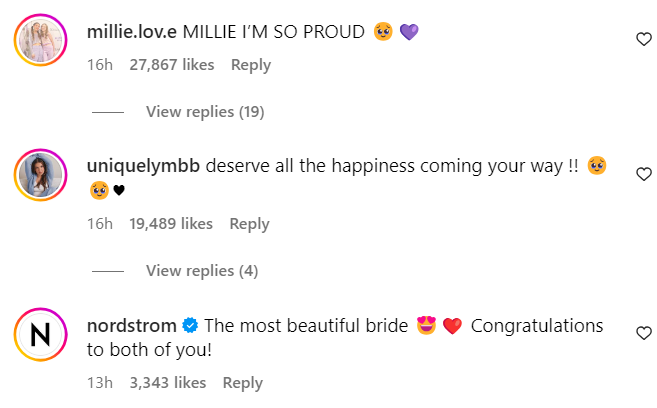Like uniquelymbb's comment with heart icon
This screenshot has height=408, width=657.
(x=644, y=174)
